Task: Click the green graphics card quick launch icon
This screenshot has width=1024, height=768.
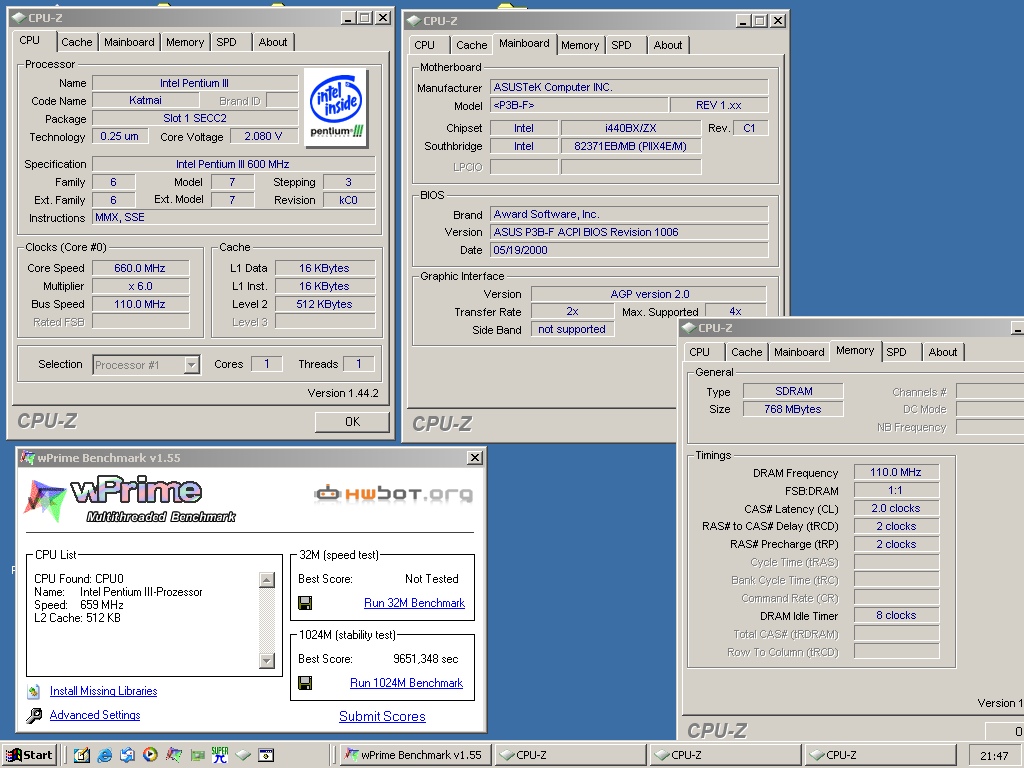Action: click(x=197, y=755)
